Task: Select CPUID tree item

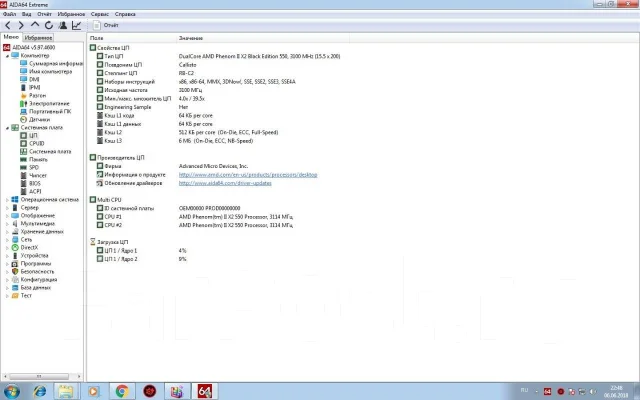Action: [36, 143]
